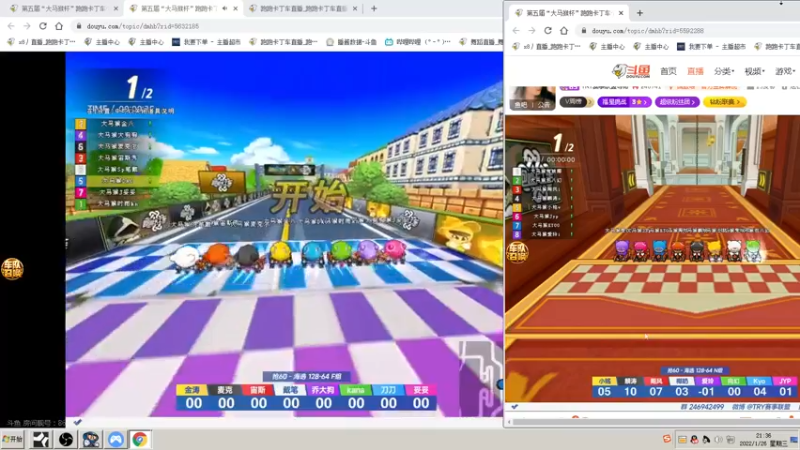Click the right game stream video

[x=652, y=258]
